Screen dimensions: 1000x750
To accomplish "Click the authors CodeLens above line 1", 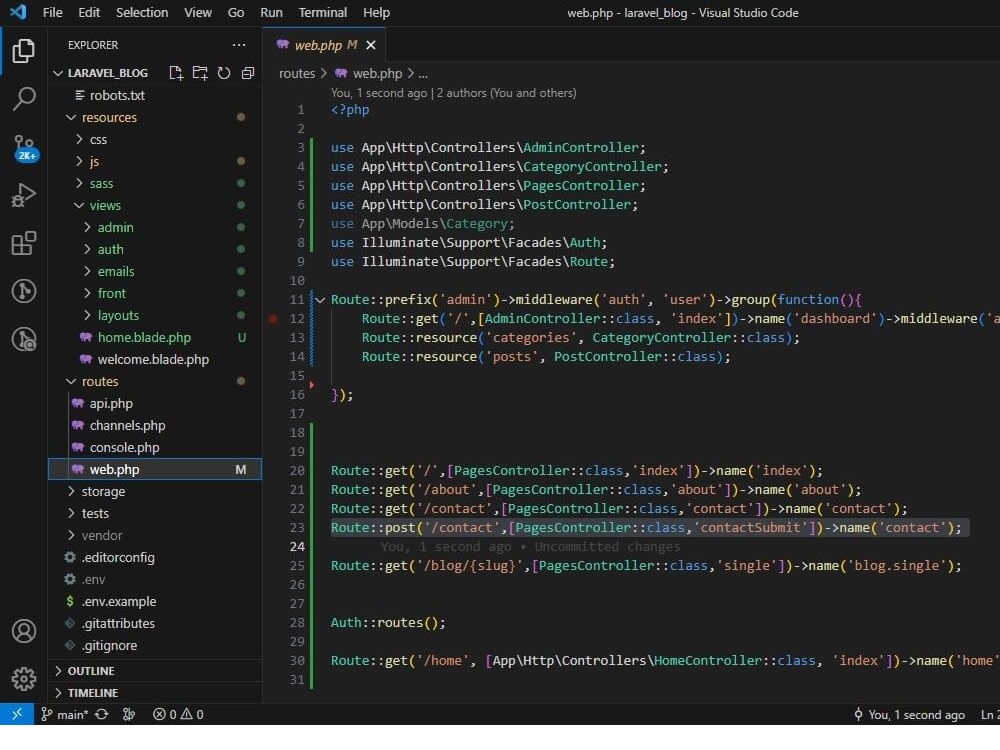I will 453,93.
